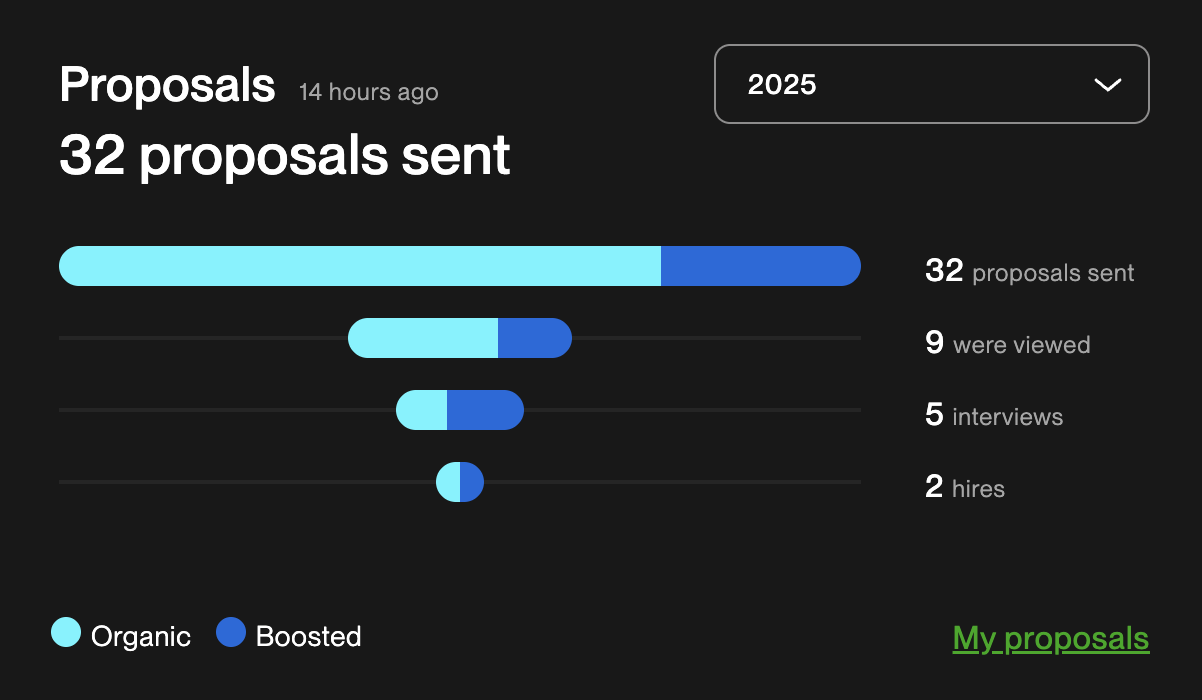
Task: Open the 2025 year dropdown
Action: (x=930, y=84)
